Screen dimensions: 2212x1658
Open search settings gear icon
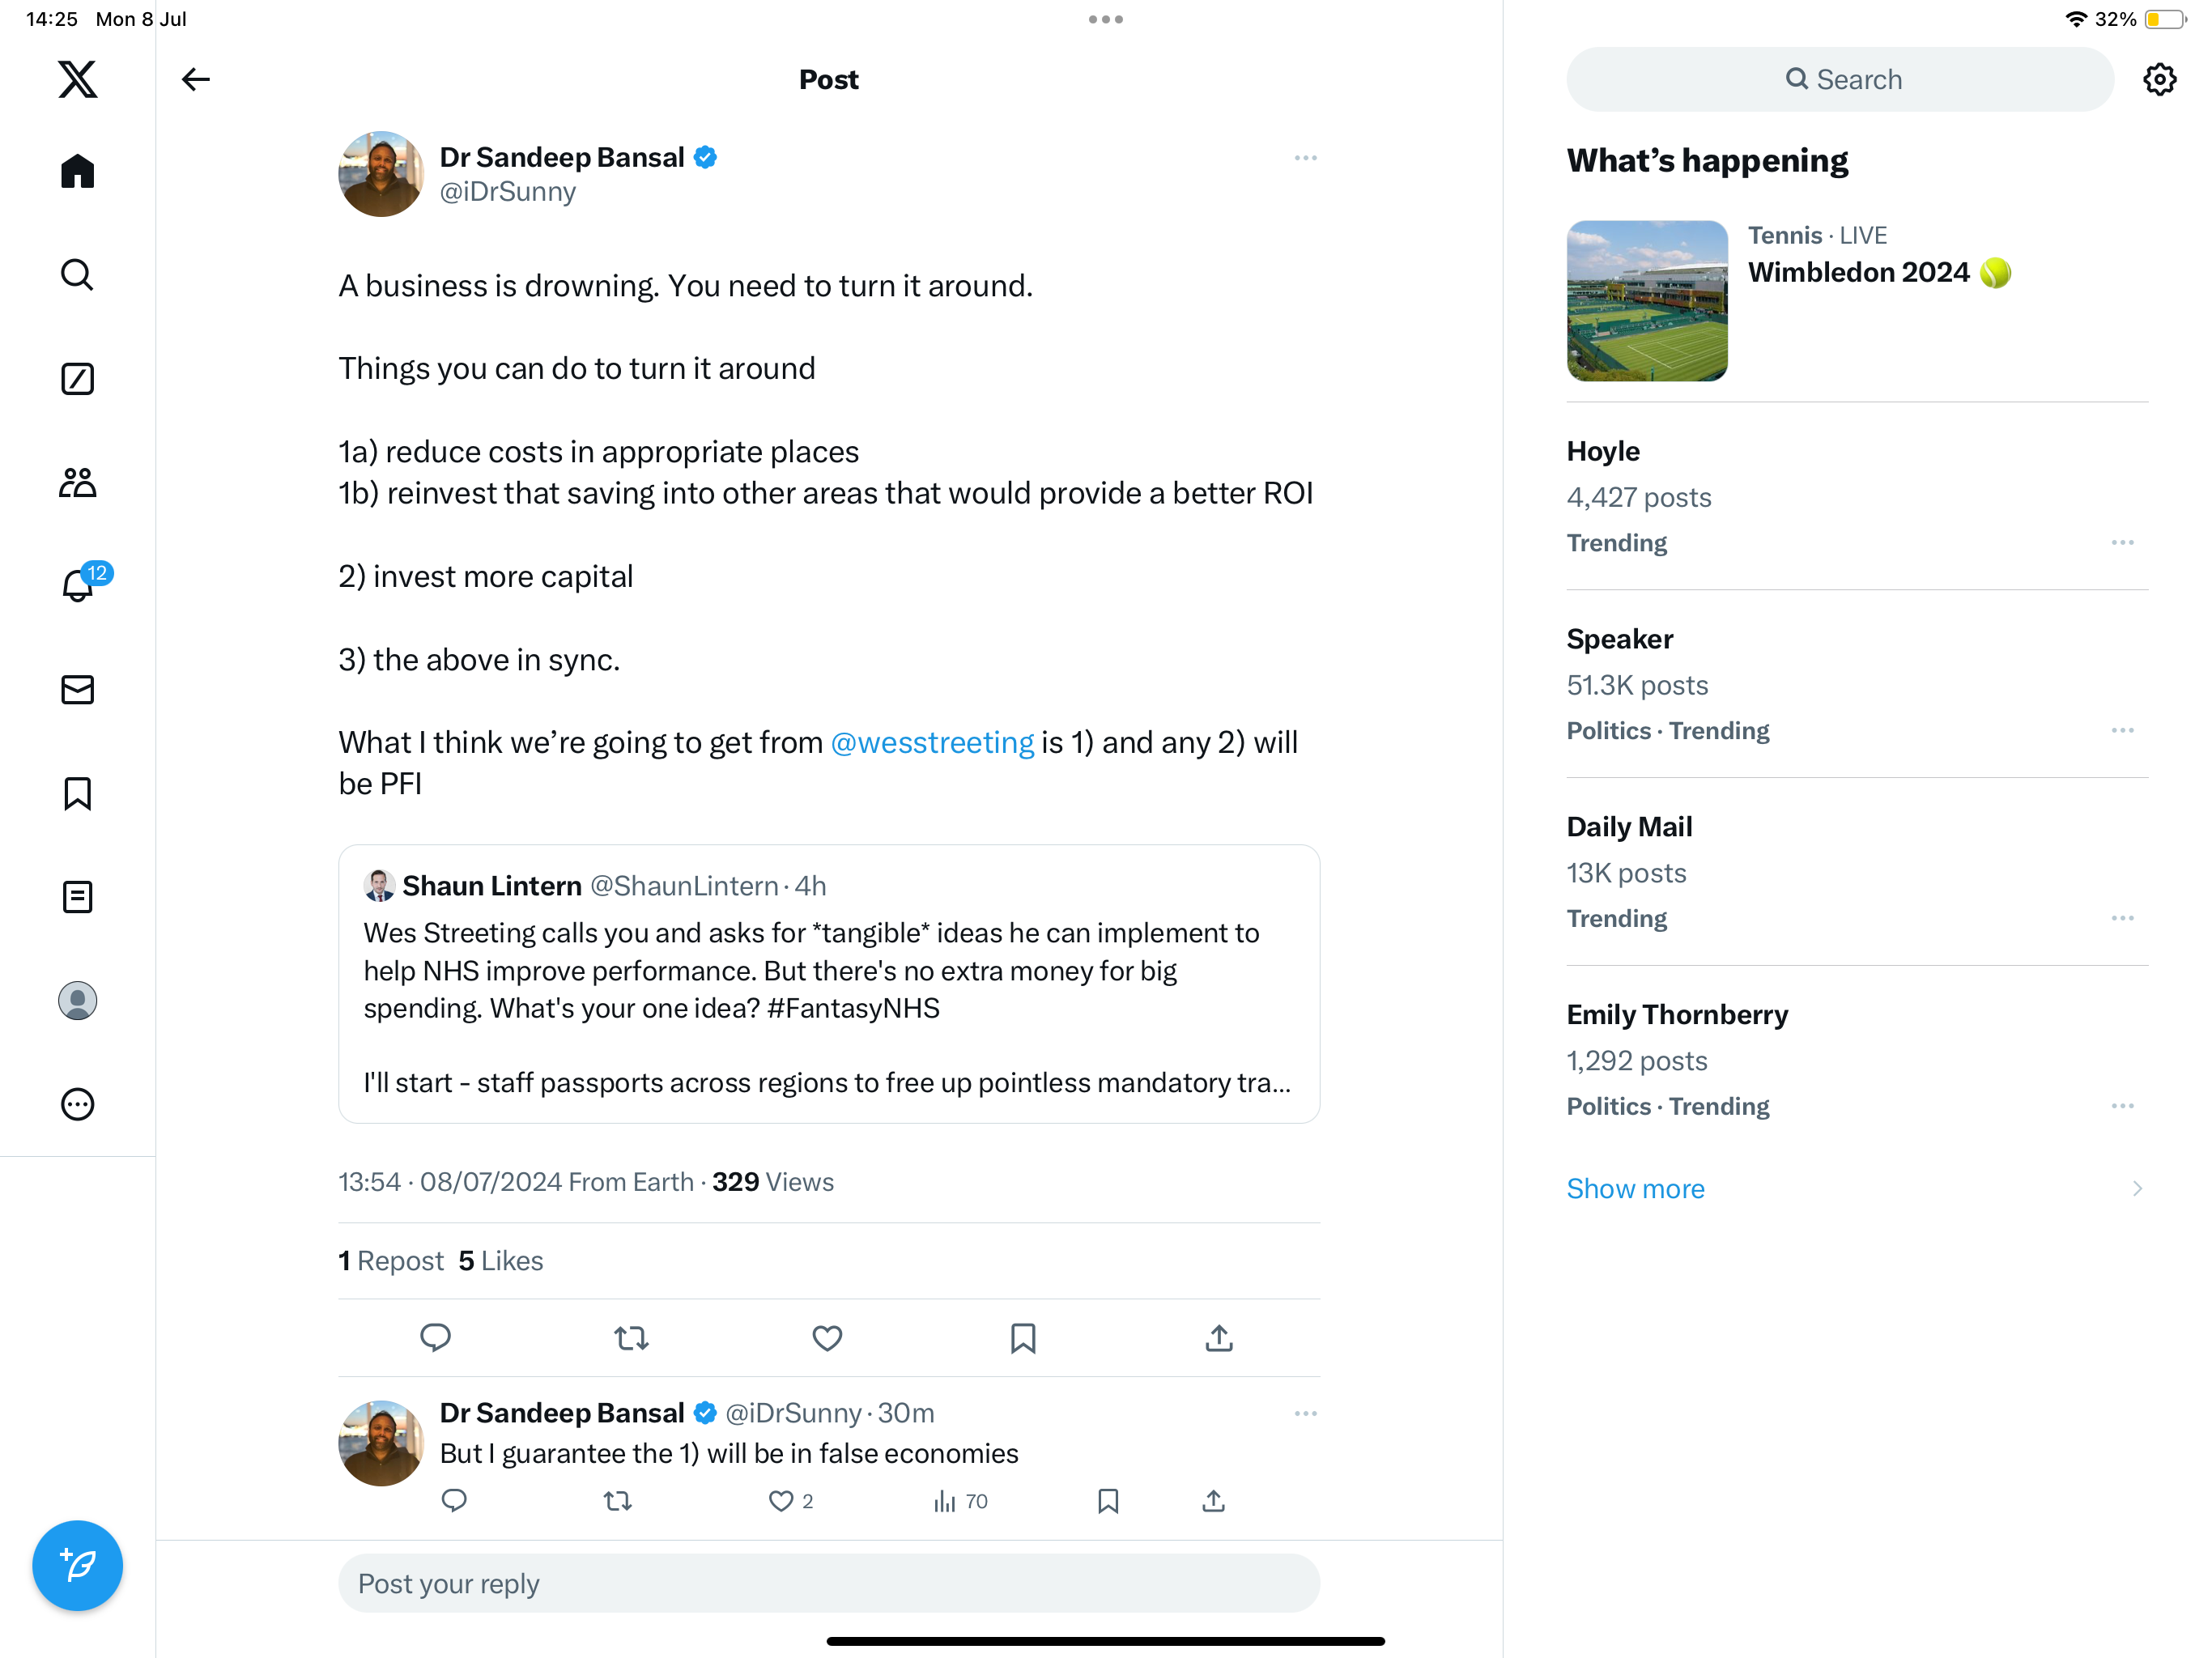[2159, 79]
